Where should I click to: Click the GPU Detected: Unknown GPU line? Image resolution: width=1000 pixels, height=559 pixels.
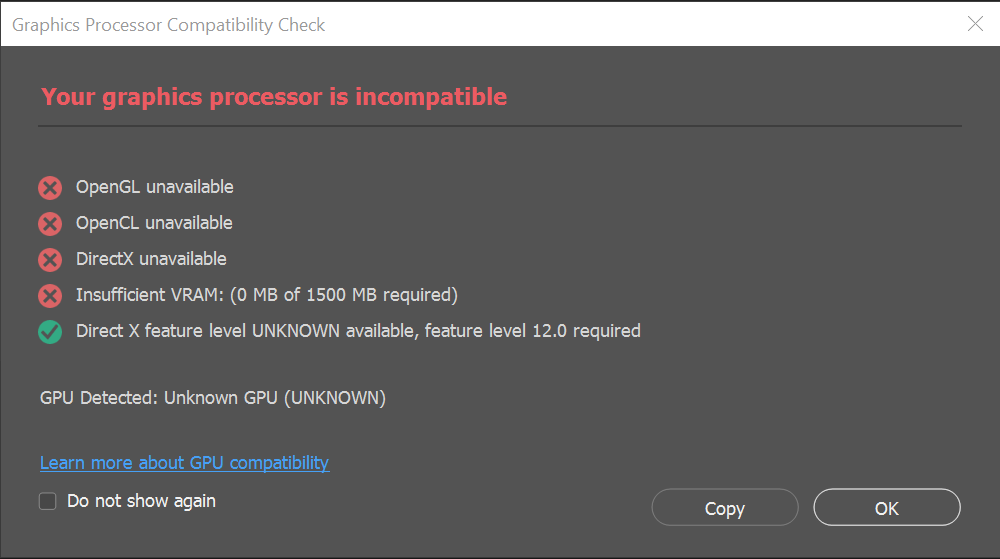click(213, 398)
